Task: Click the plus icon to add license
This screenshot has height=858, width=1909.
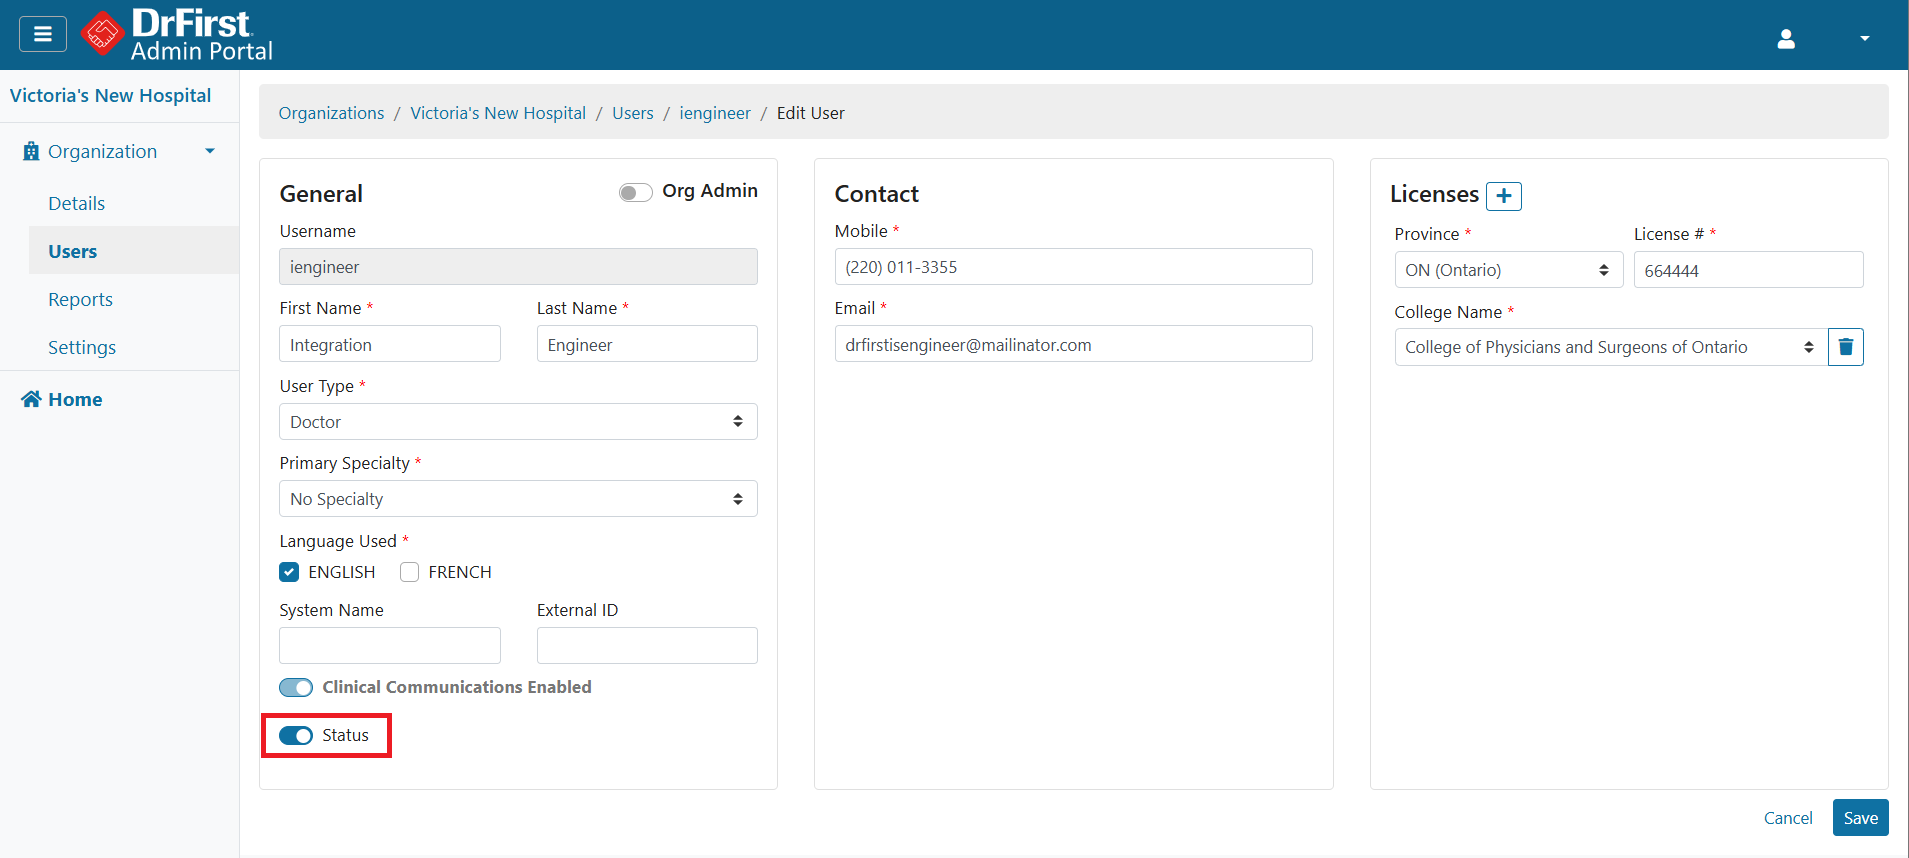Action: (1503, 196)
